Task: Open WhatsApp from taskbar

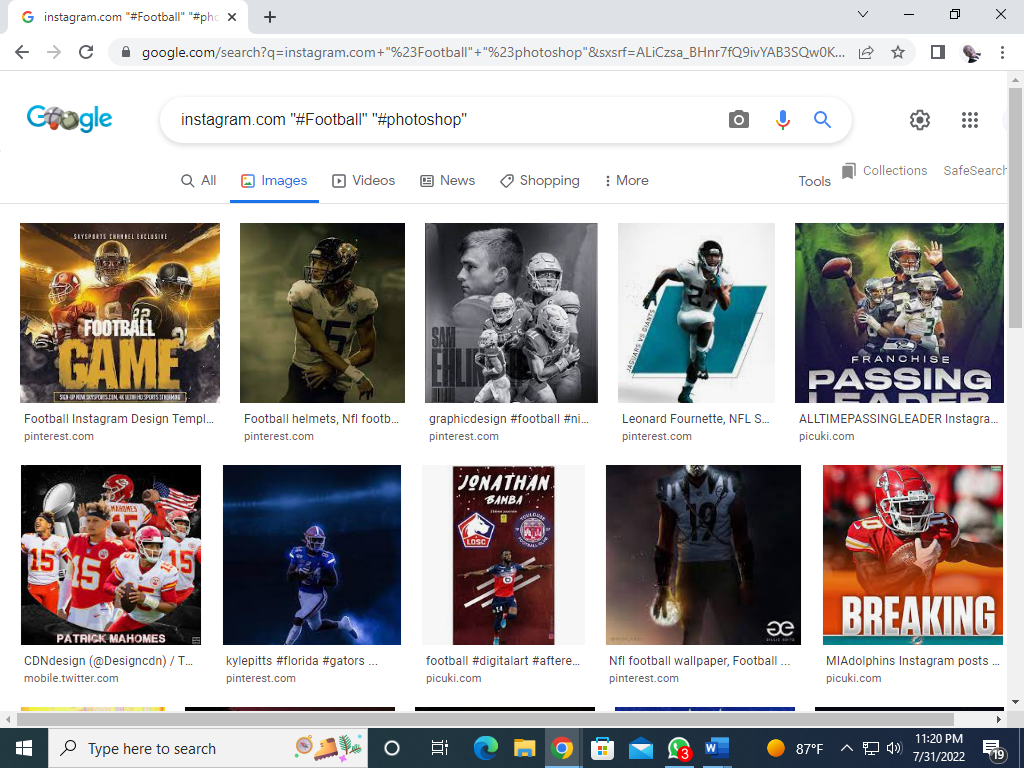Action: coord(679,748)
